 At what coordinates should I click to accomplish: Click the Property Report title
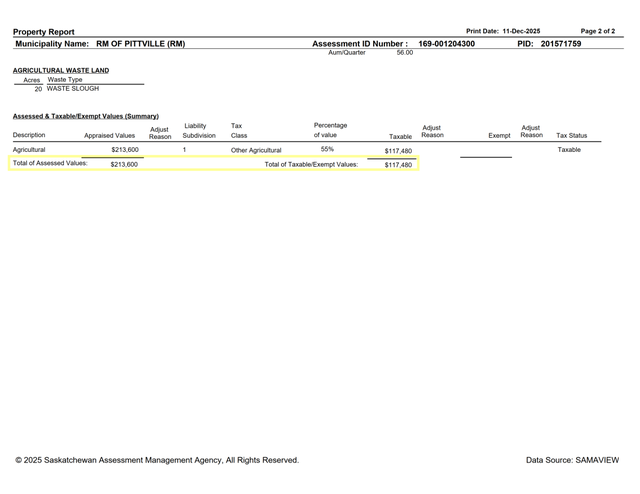pyautogui.click(x=43, y=32)
